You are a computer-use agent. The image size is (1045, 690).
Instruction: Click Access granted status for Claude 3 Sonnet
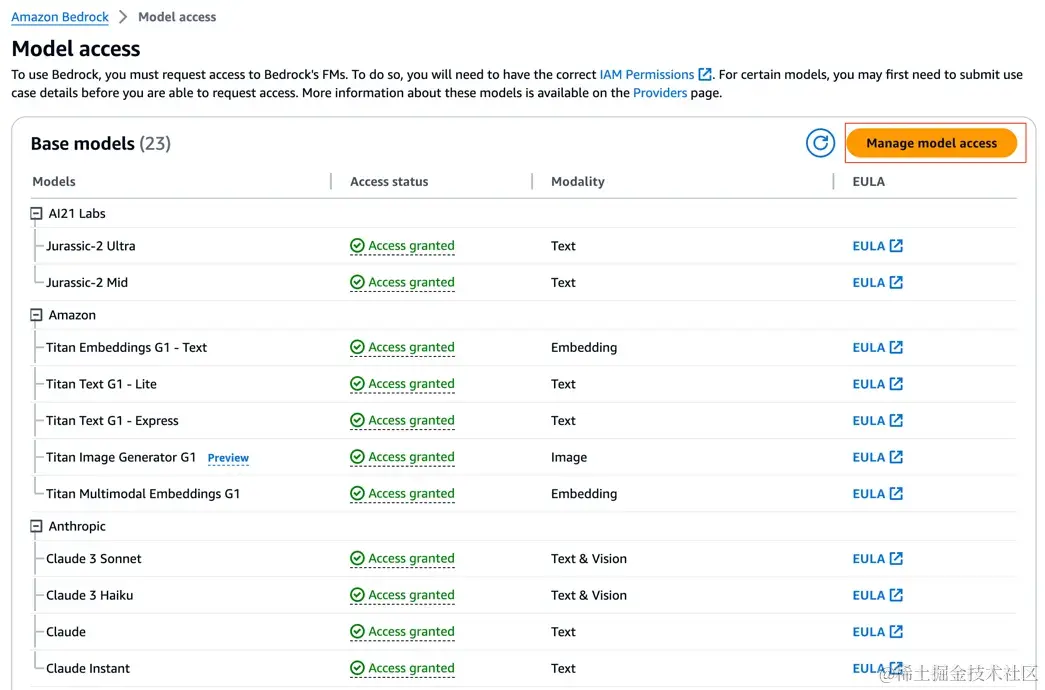(x=403, y=559)
